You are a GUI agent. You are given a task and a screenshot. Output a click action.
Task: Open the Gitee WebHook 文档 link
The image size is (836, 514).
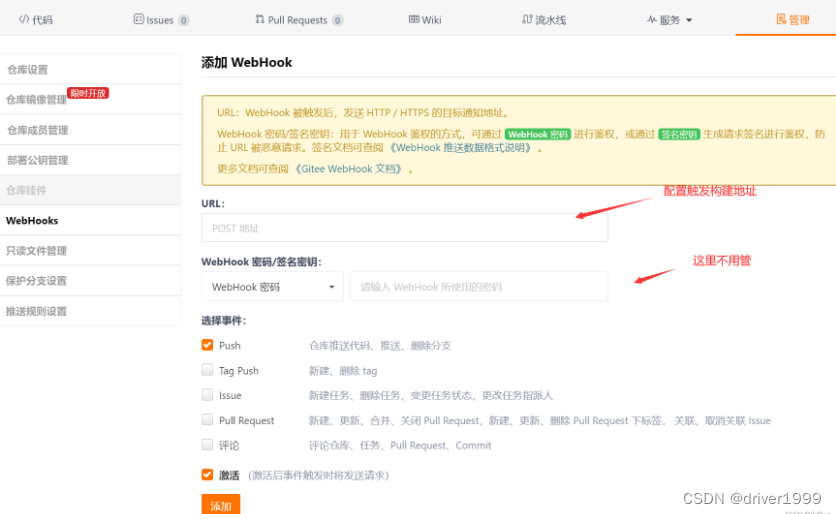(x=349, y=169)
